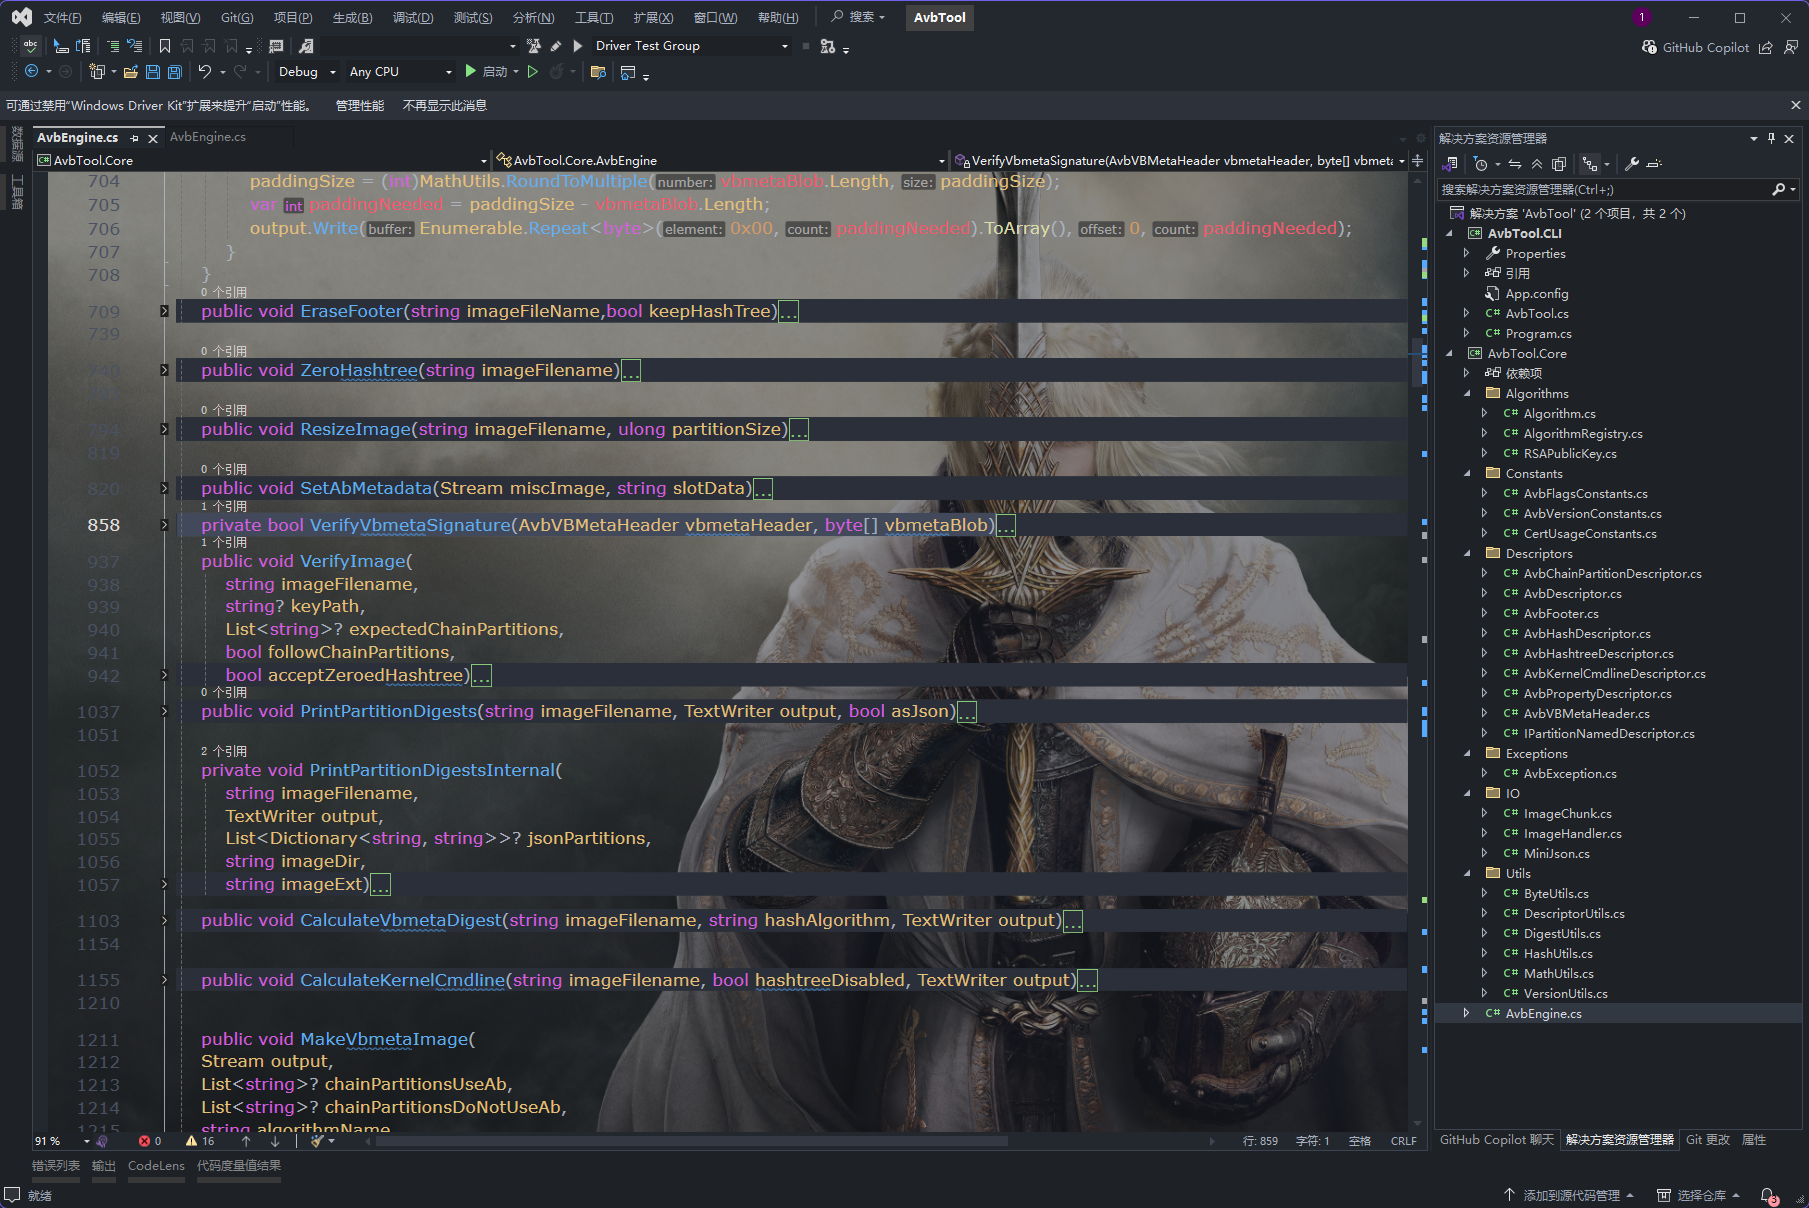Click the Navigate Backward arrow icon
Image resolution: width=1809 pixels, height=1208 pixels.
[x=33, y=72]
